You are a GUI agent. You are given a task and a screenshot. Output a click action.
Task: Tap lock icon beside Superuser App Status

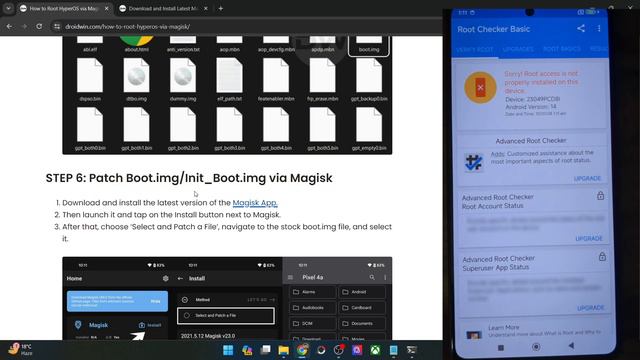(x=602, y=256)
